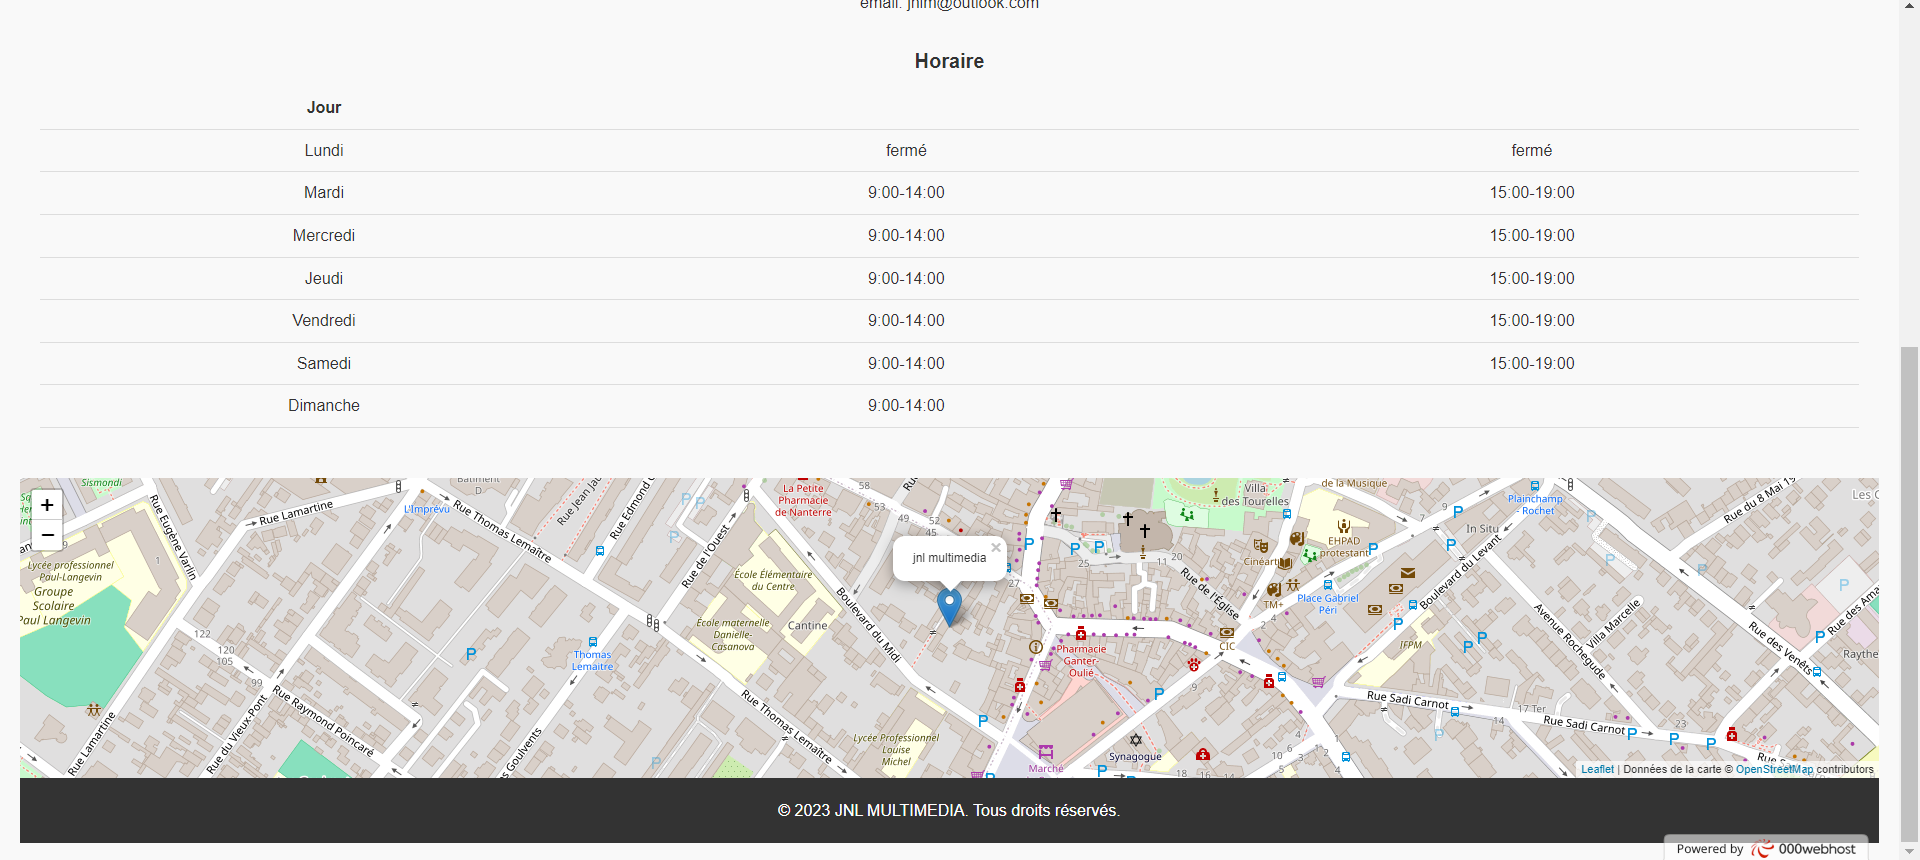Screen dimensions: 1920x860
Task: Zoom out on the map
Action: point(47,535)
